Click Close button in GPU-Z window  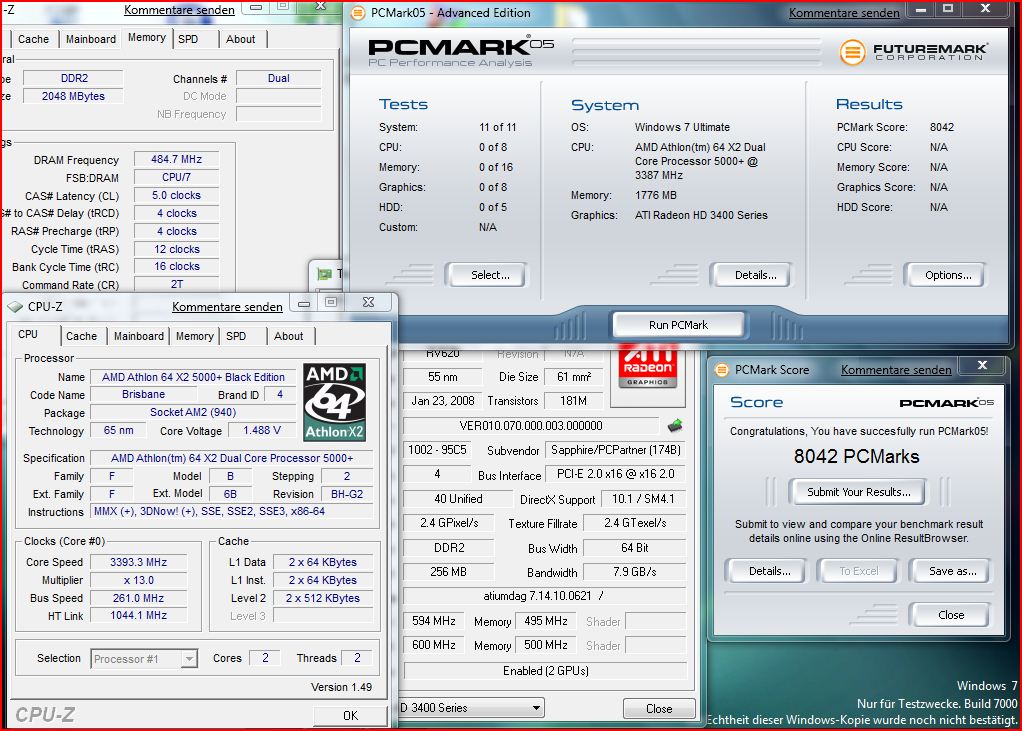tap(659, 708)
